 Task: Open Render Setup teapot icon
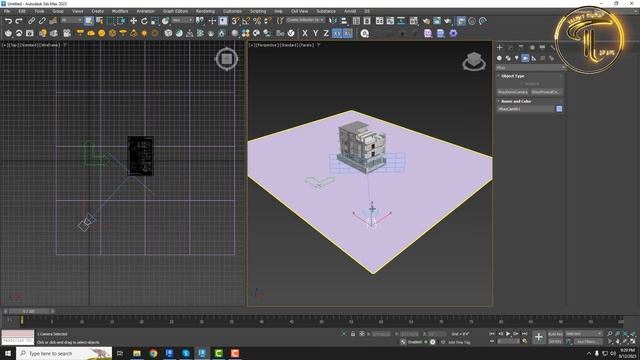click(x=426, y=21)
